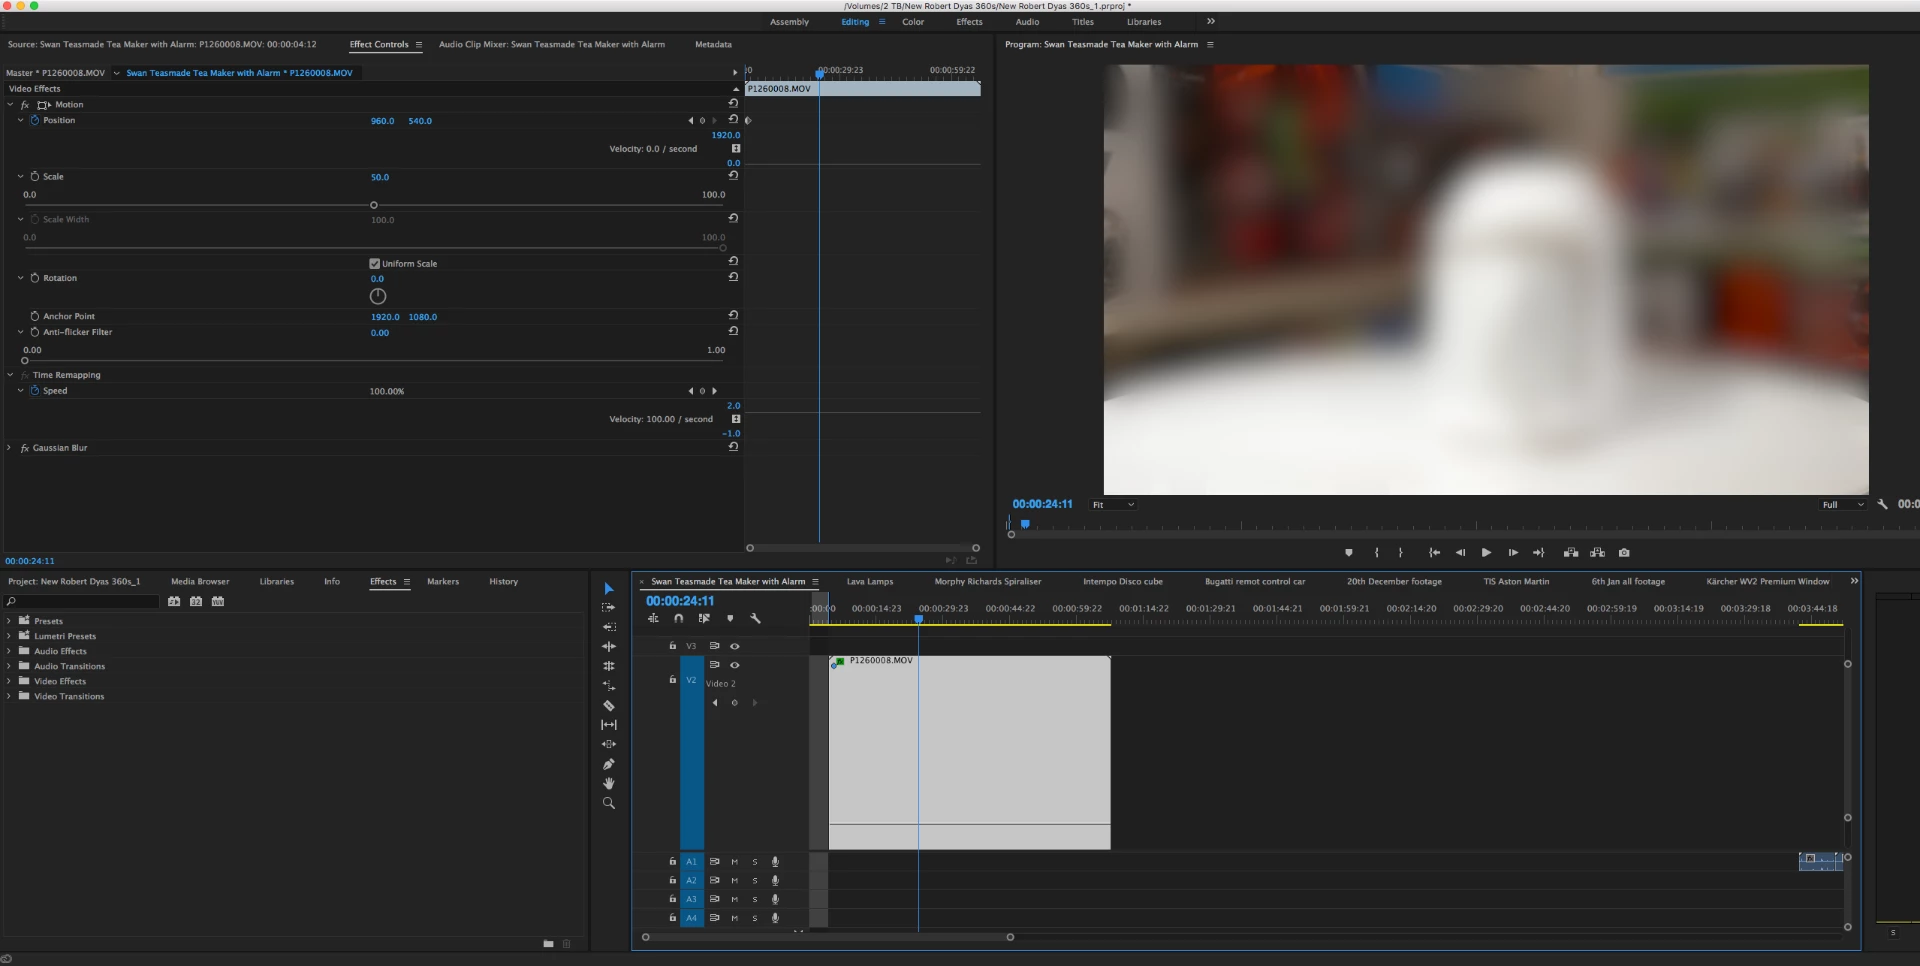Toggle V3 track output eye
The width and height of the screenshot is (1920, 966).
pos(735,646)
